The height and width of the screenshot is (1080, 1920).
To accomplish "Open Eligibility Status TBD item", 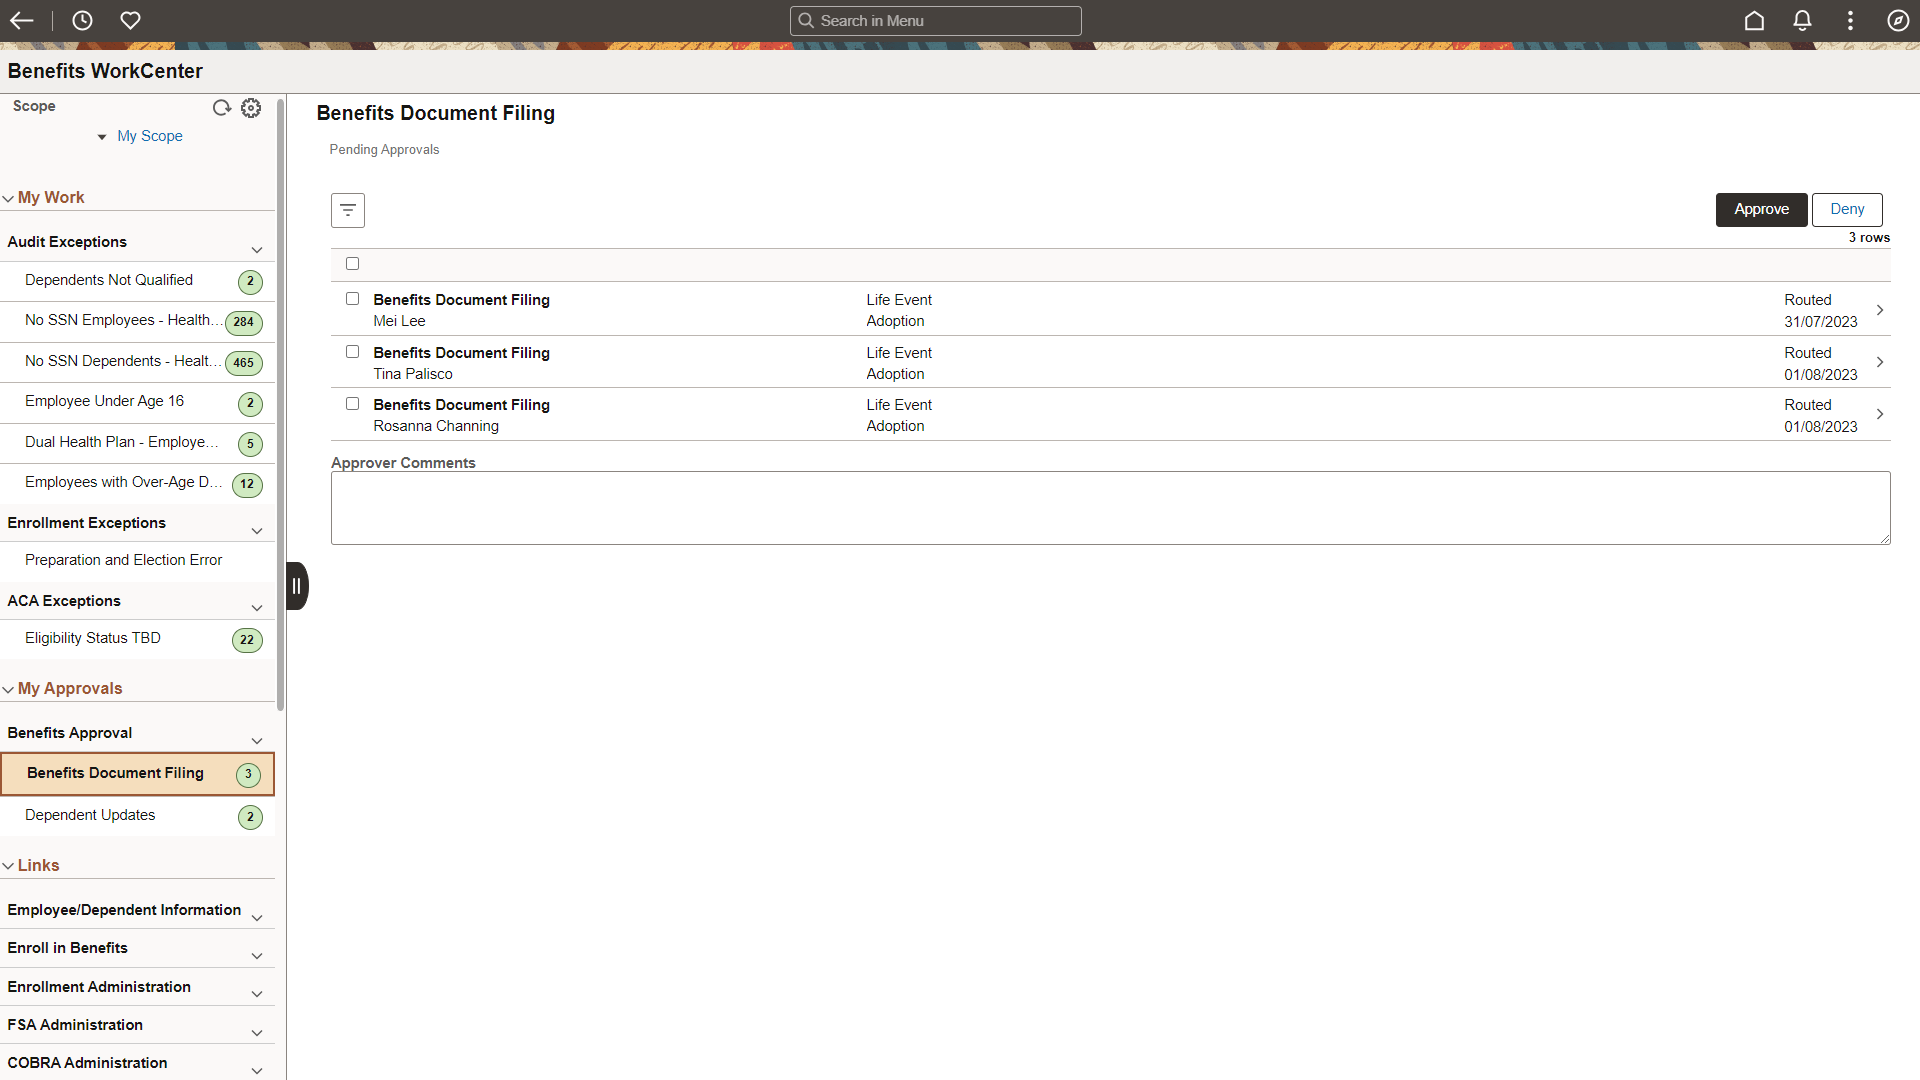I will (x=93, y=638).
